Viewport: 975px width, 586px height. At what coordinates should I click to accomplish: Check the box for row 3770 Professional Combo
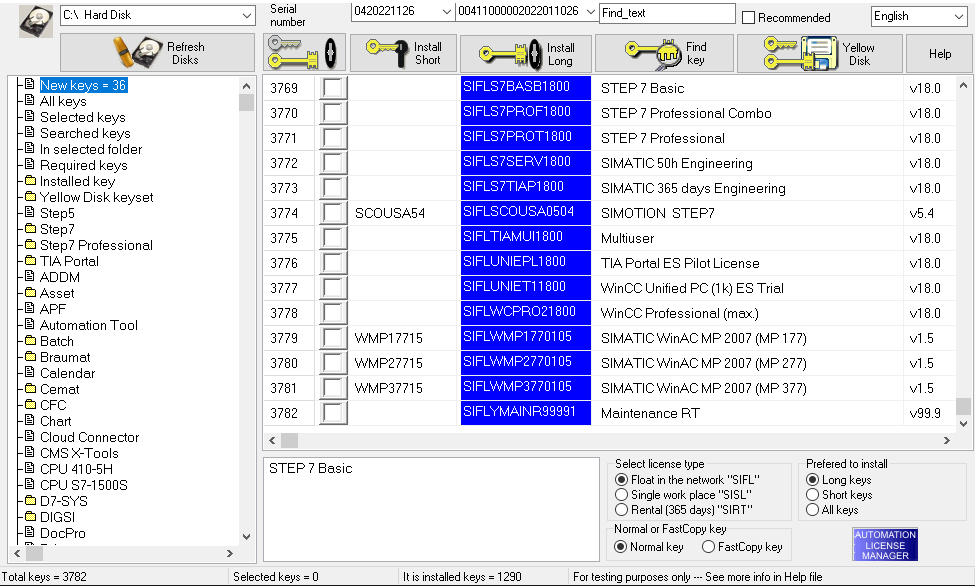click(333, 113)
